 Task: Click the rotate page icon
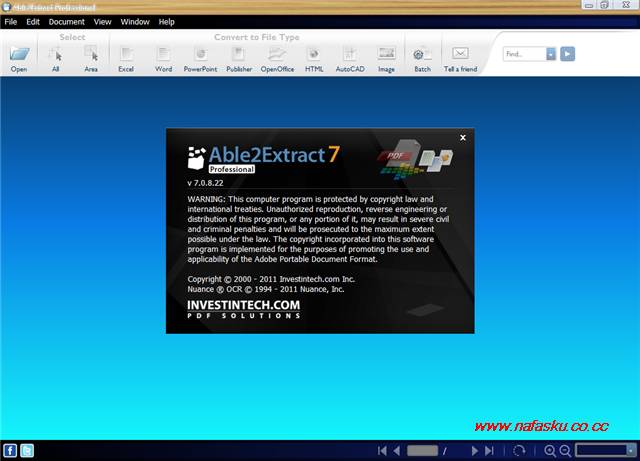point(519,450)
